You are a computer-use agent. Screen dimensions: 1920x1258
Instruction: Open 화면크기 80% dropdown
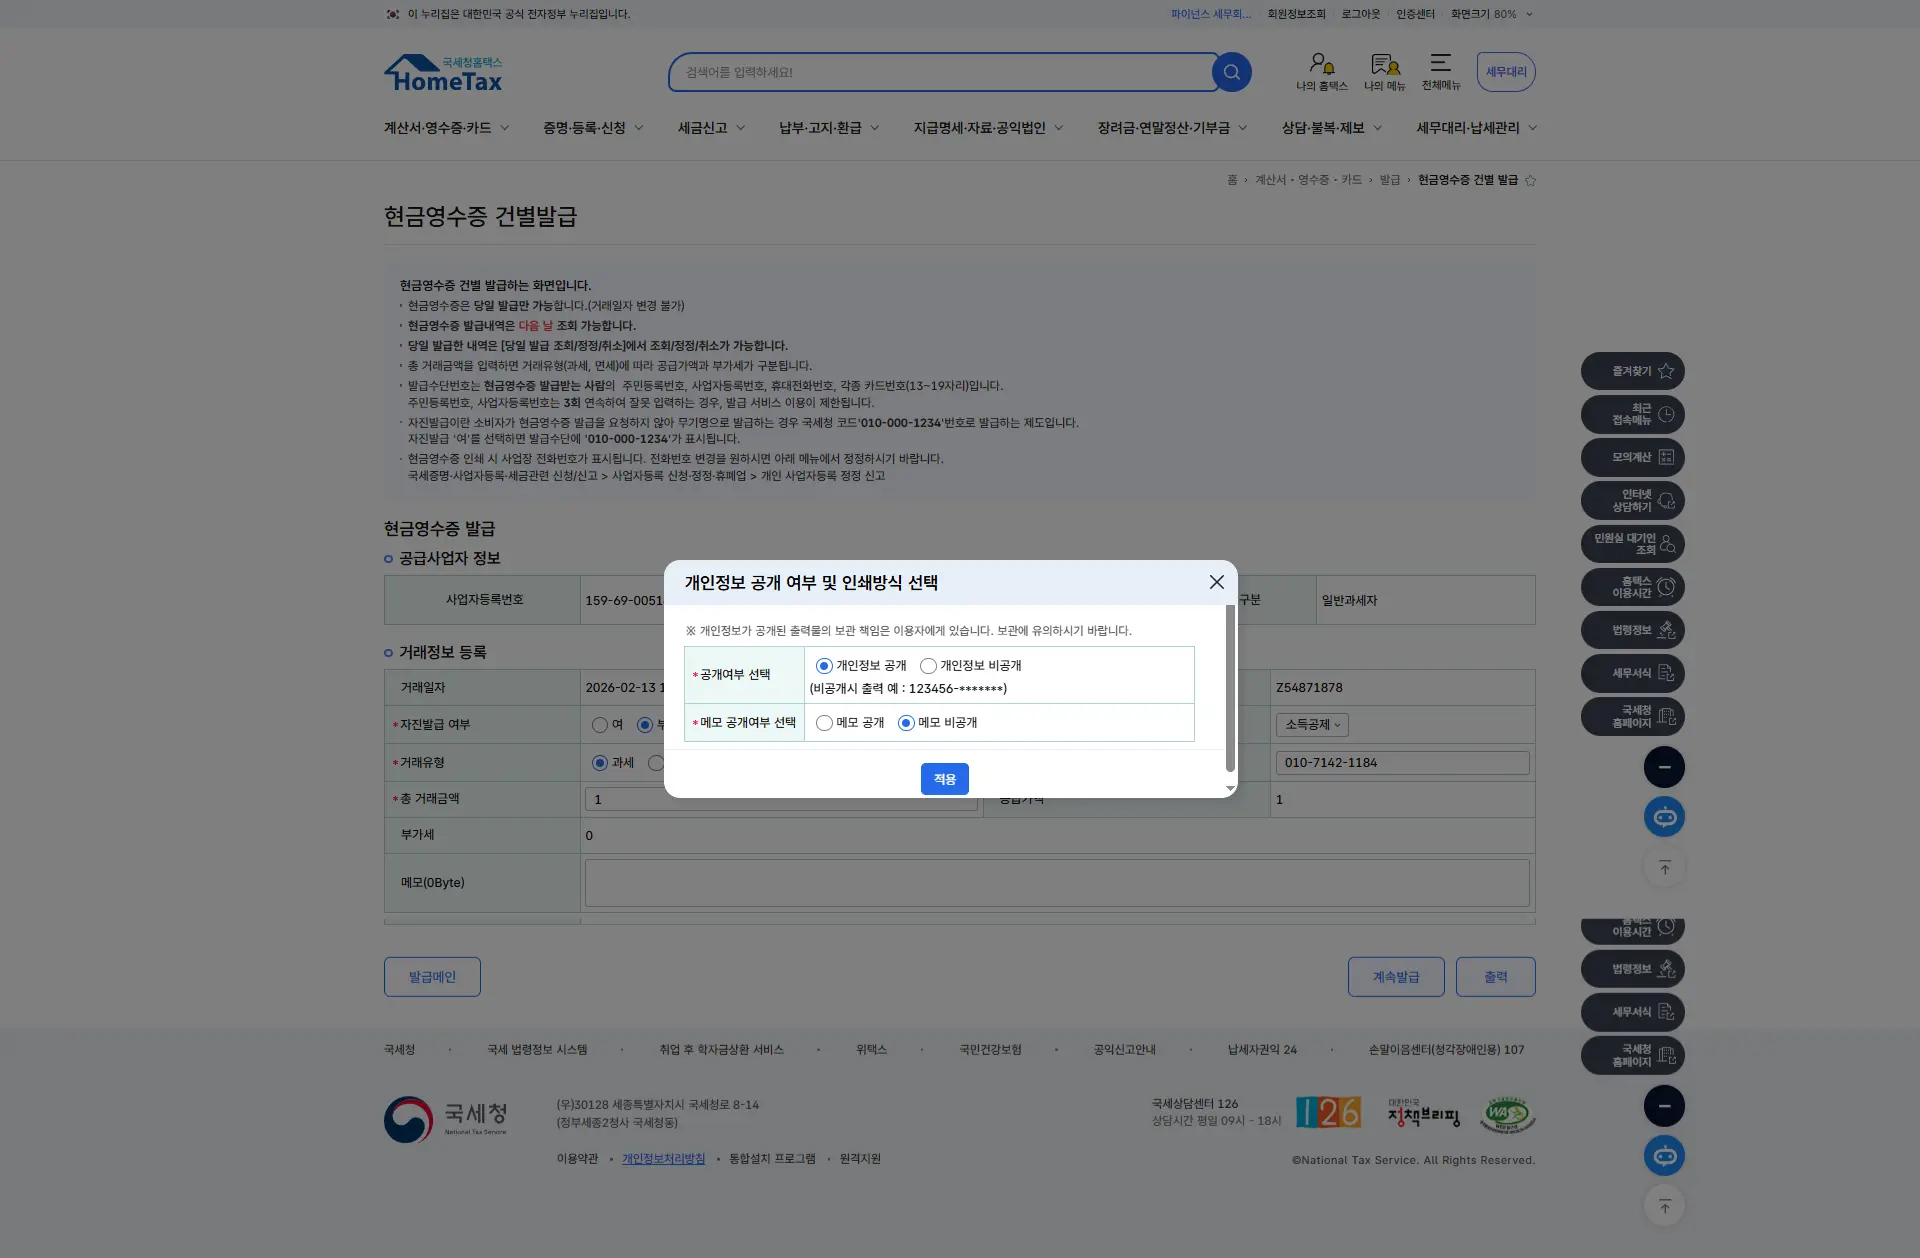point(1491,14)
